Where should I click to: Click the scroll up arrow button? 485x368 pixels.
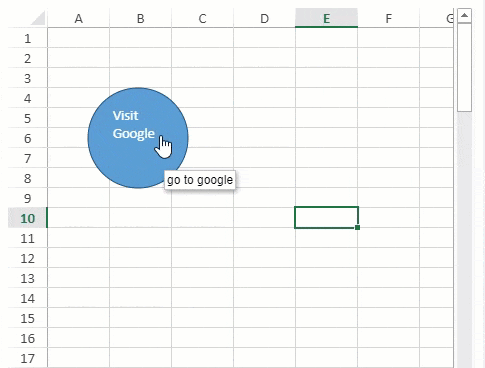tap(464, 15)
